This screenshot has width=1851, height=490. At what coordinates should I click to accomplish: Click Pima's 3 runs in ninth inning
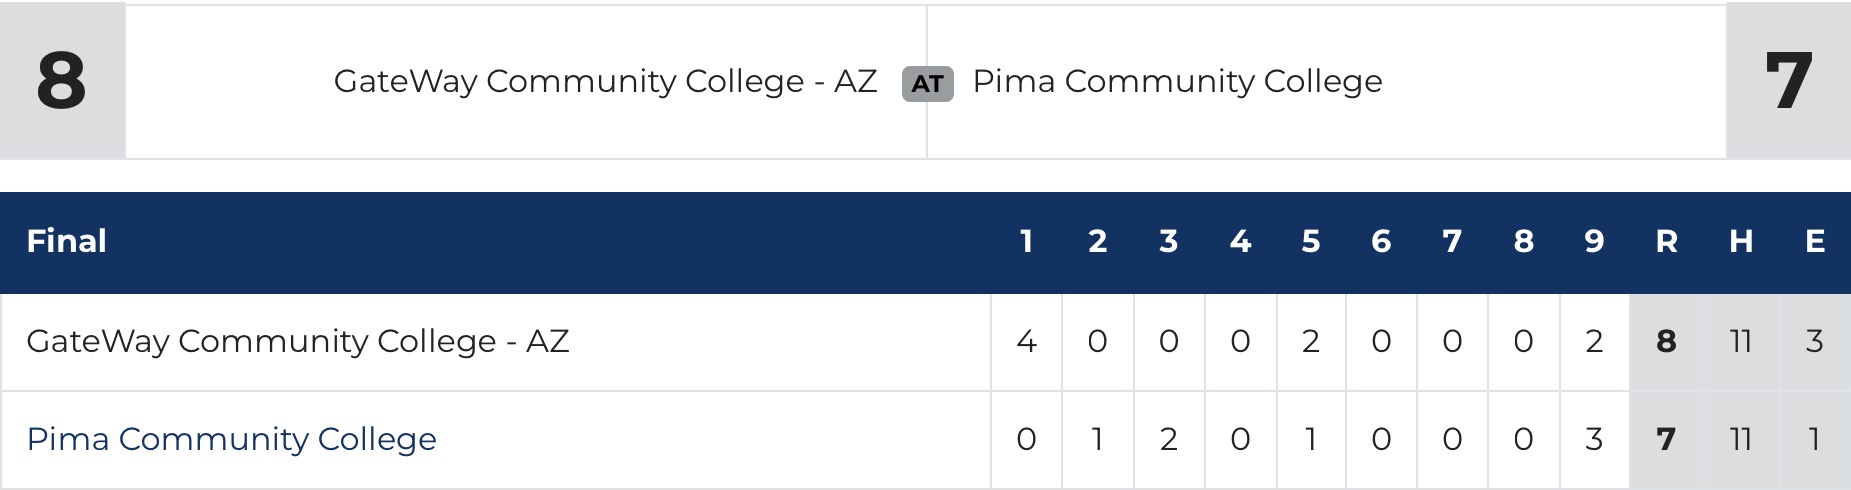point(1594,439)
